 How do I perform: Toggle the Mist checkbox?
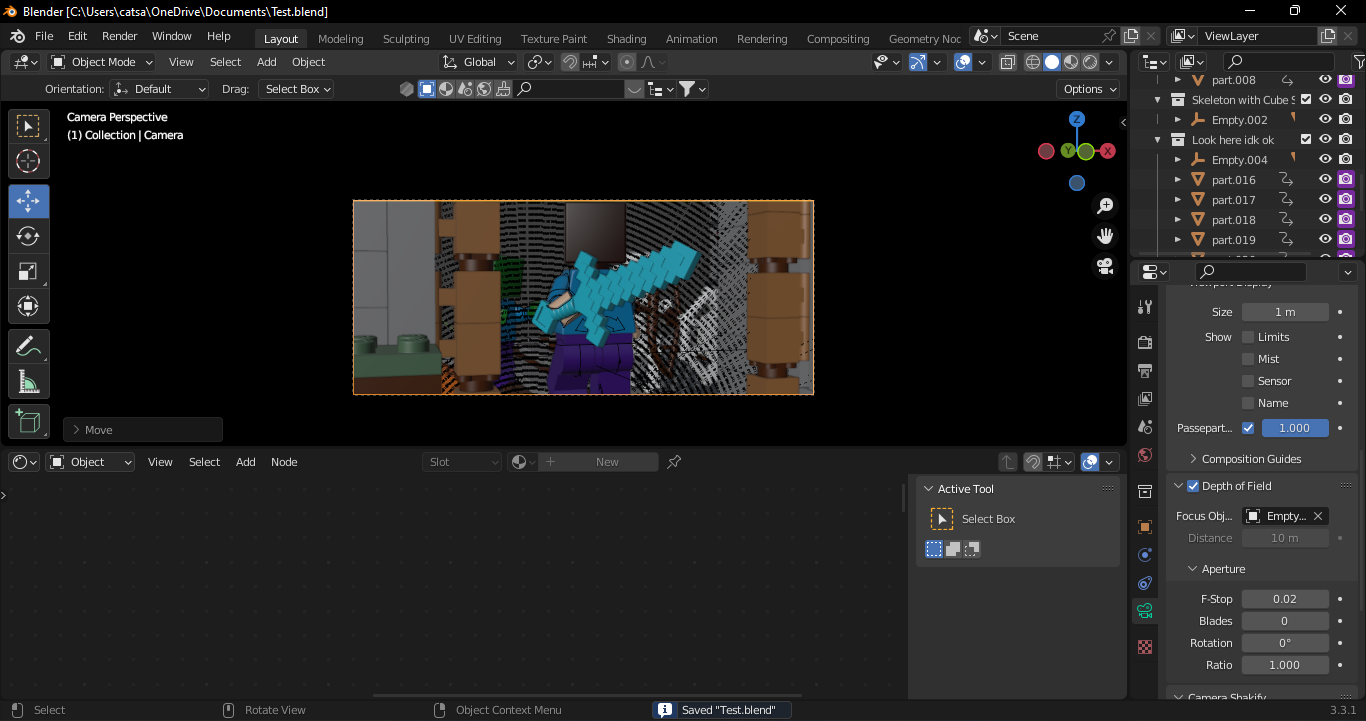coord(1246,358)
